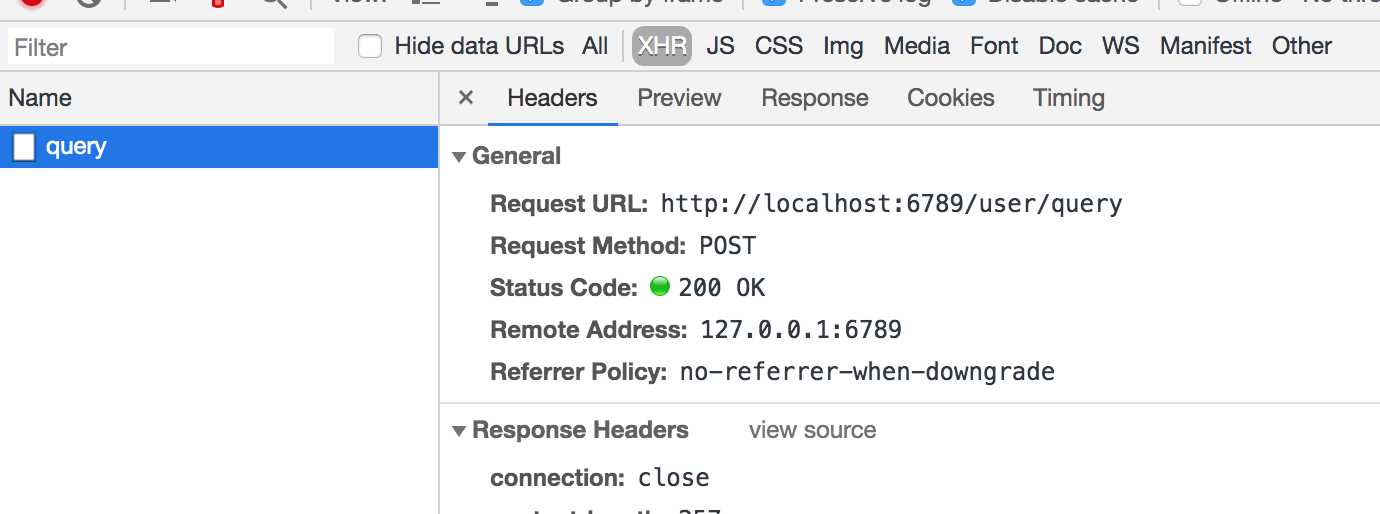Open the Response tab

click(815, 98)
